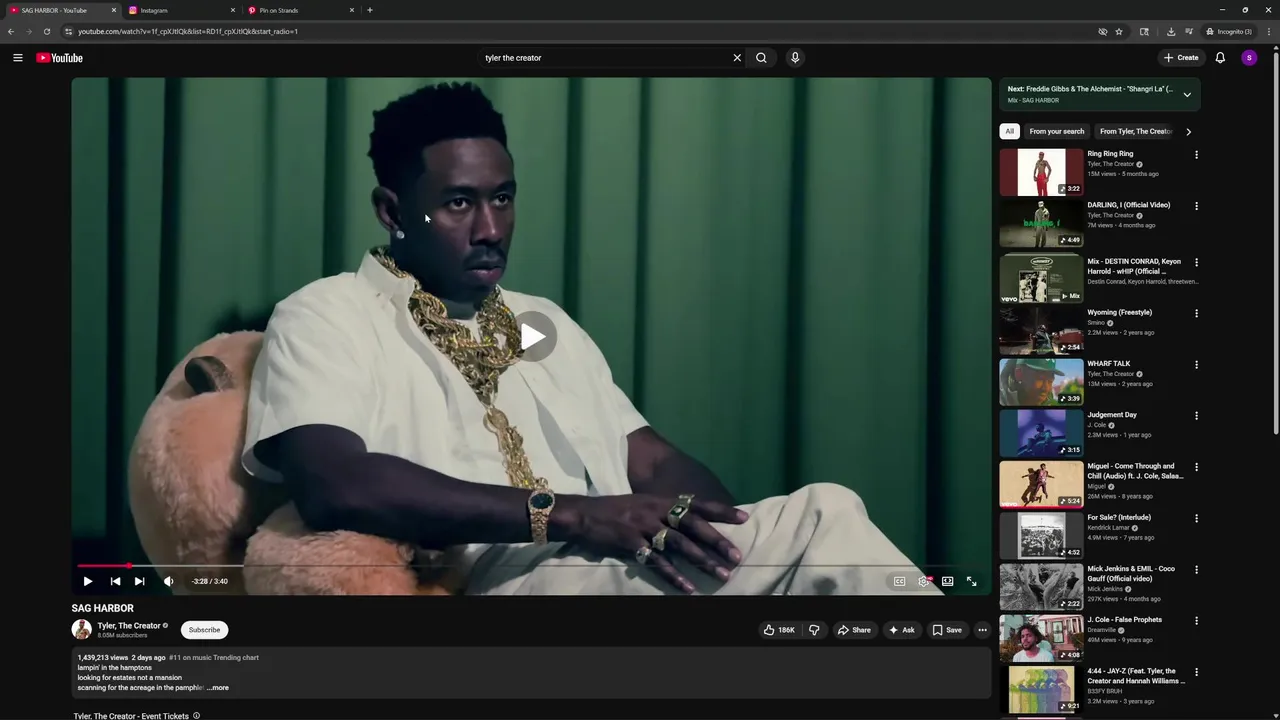This screenshot has height=720, width=1280.
Task: Open the Tyler, The Creator channel avatar
Action: pos(82,629)
